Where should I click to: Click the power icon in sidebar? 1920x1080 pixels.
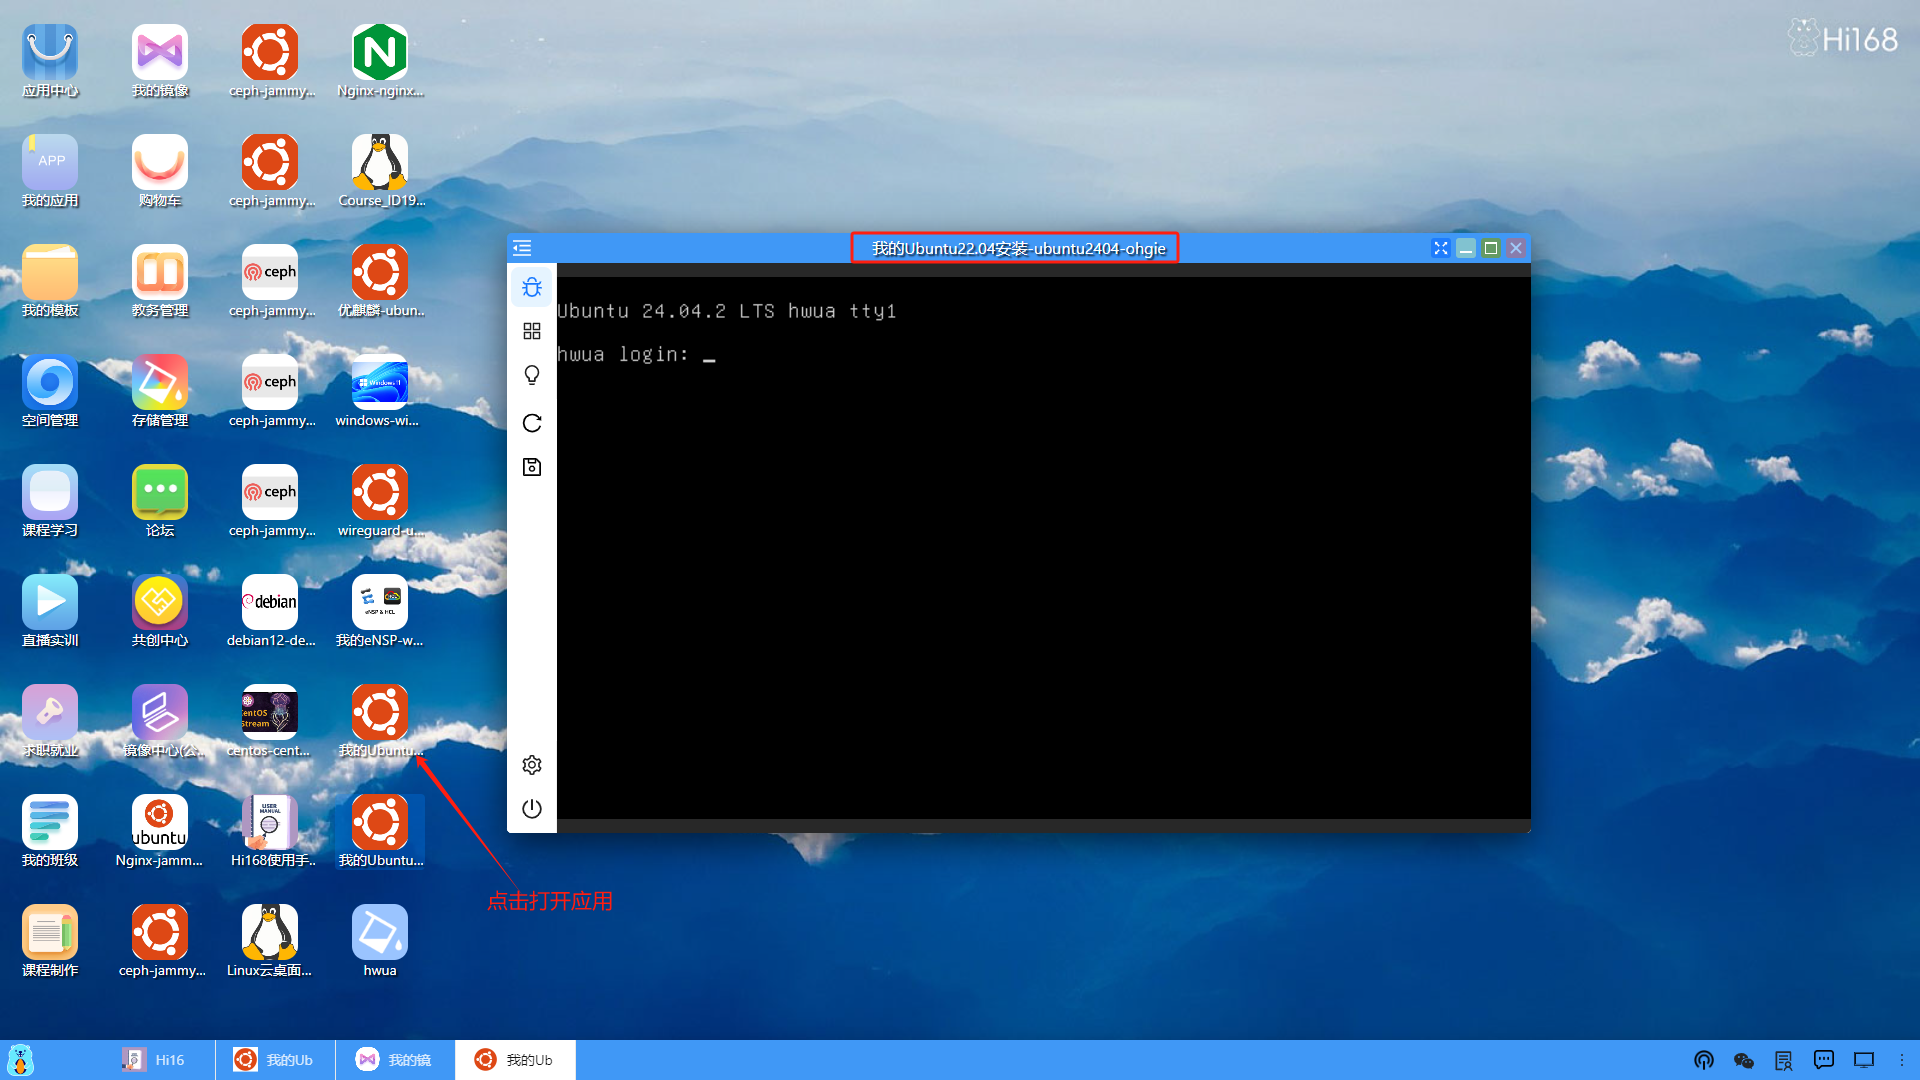(x=532, y=809)
